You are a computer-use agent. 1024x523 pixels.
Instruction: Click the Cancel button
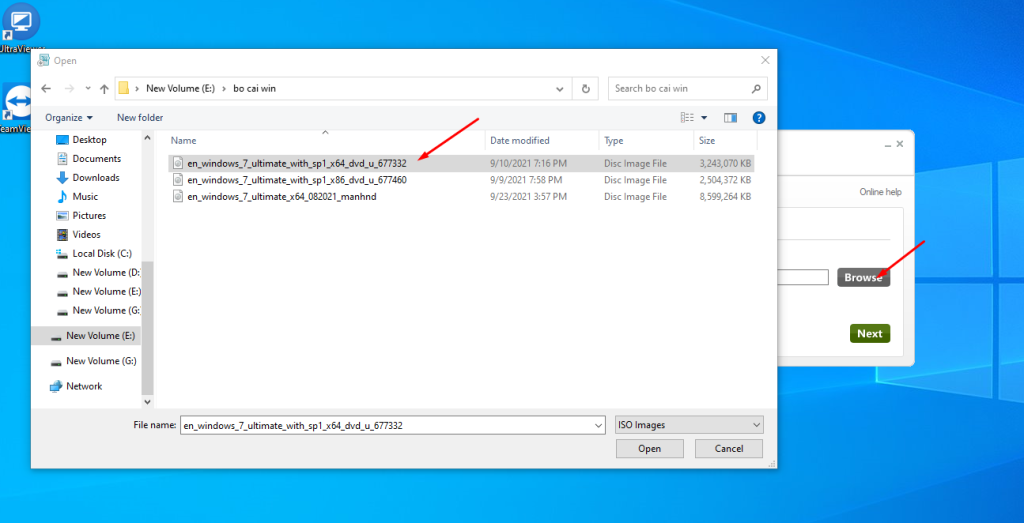pyautogui.click(x=728, y=449)
